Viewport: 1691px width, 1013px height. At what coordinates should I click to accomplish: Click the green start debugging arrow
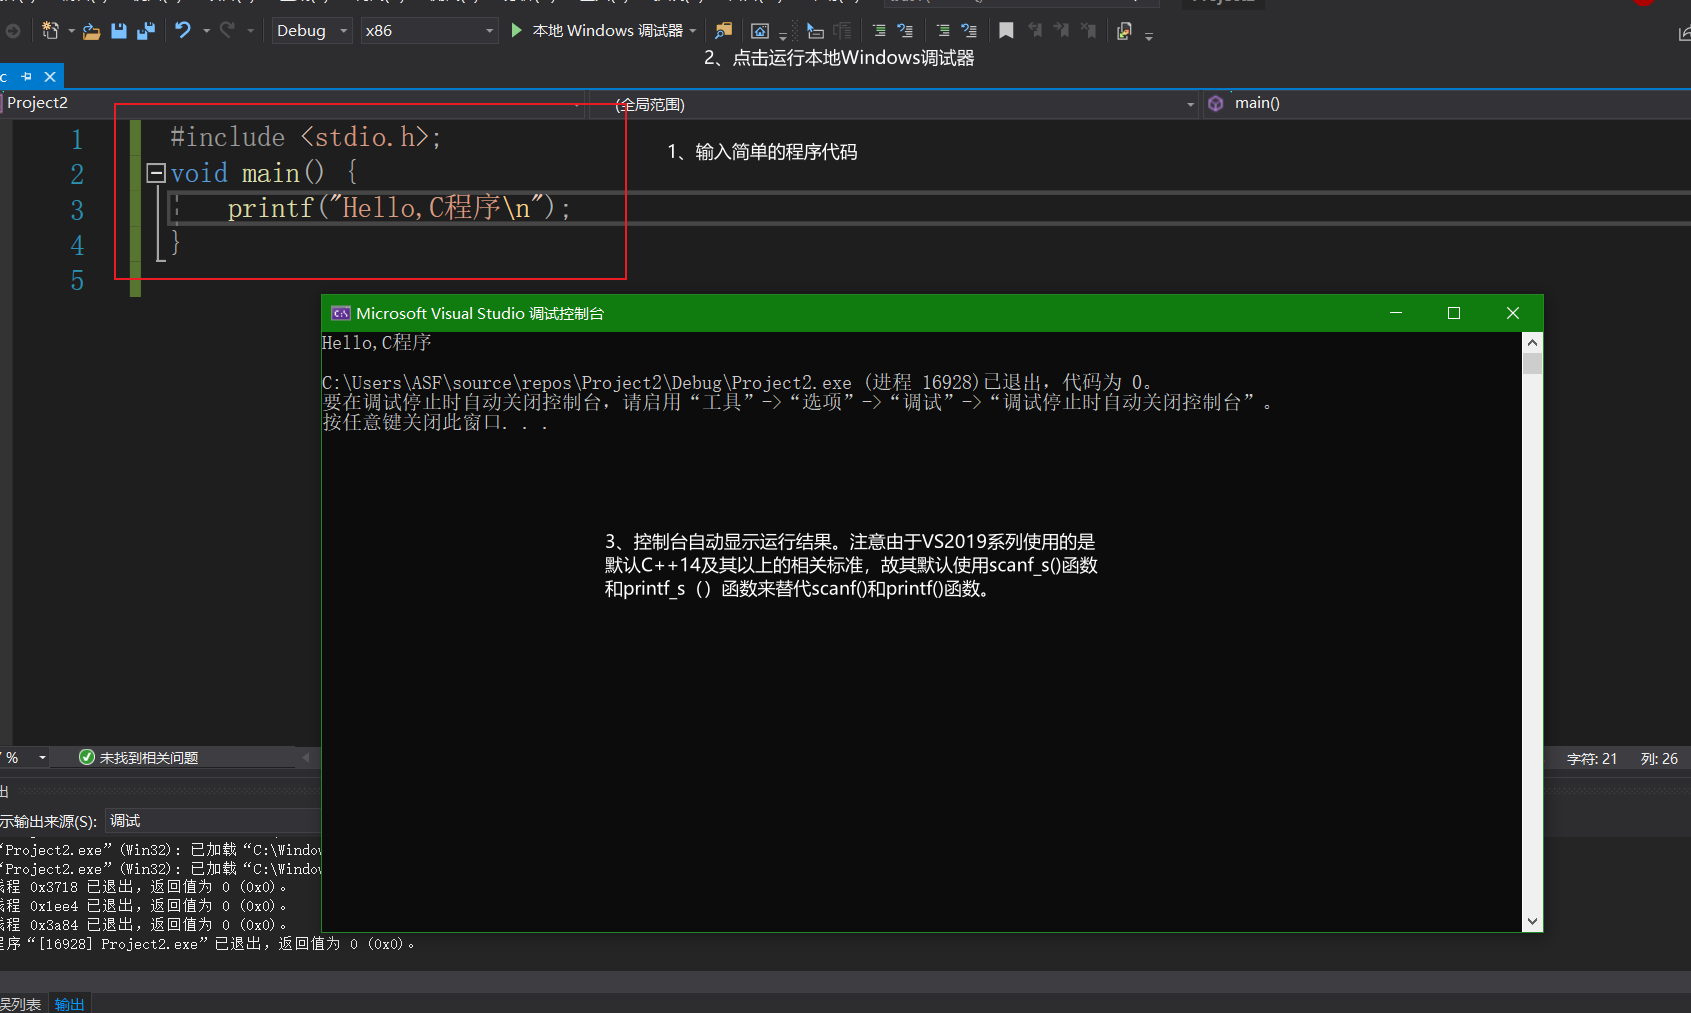517,31
